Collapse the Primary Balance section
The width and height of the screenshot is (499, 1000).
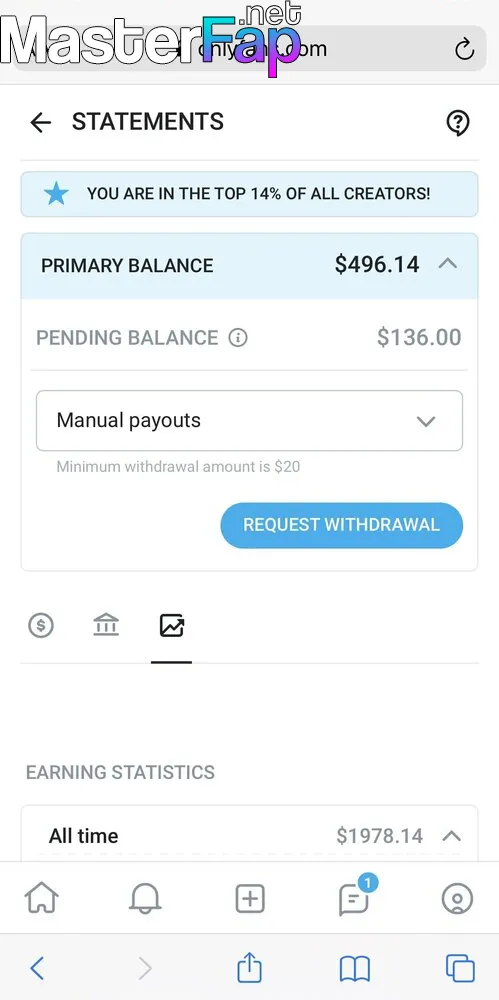pyautogui.click(x=448, y=264)
